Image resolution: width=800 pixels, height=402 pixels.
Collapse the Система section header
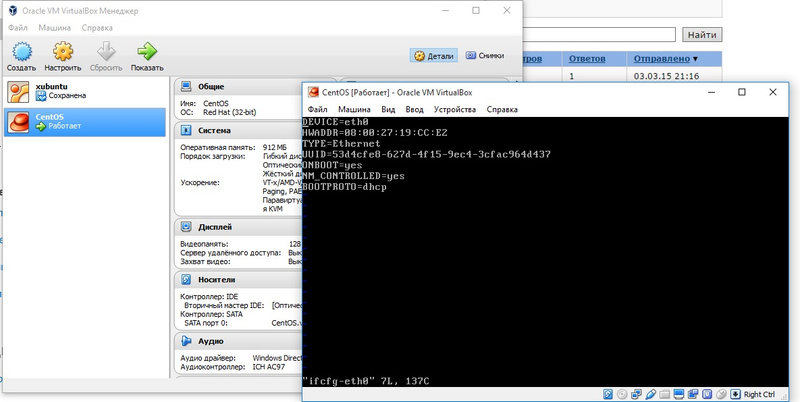[x=215, y=130]
